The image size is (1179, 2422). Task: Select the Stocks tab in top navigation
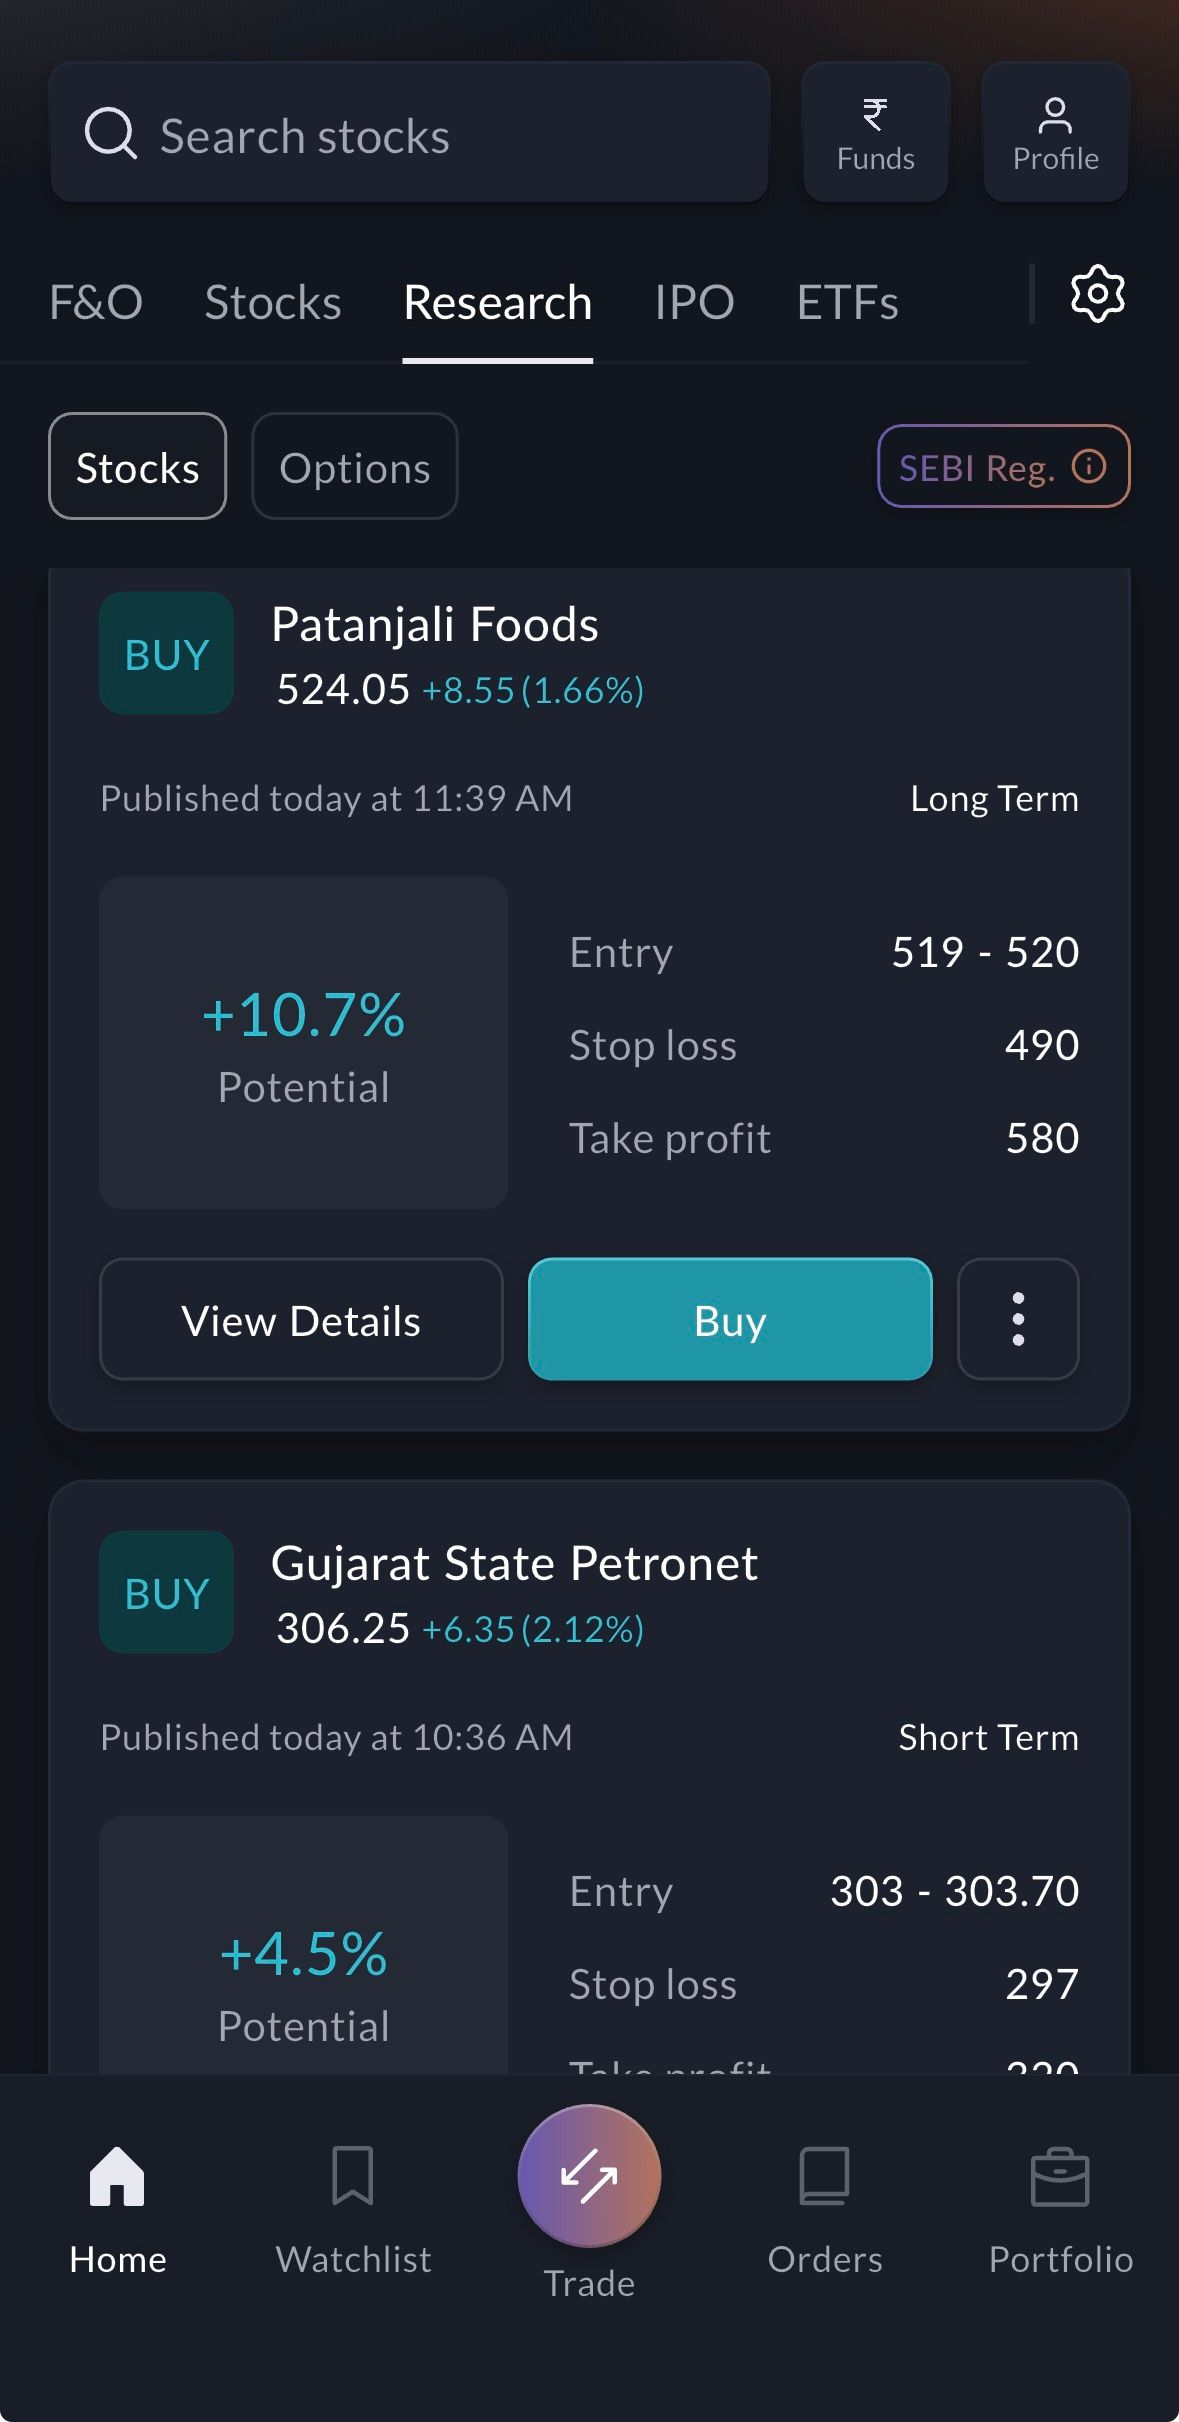pos(273,302)
